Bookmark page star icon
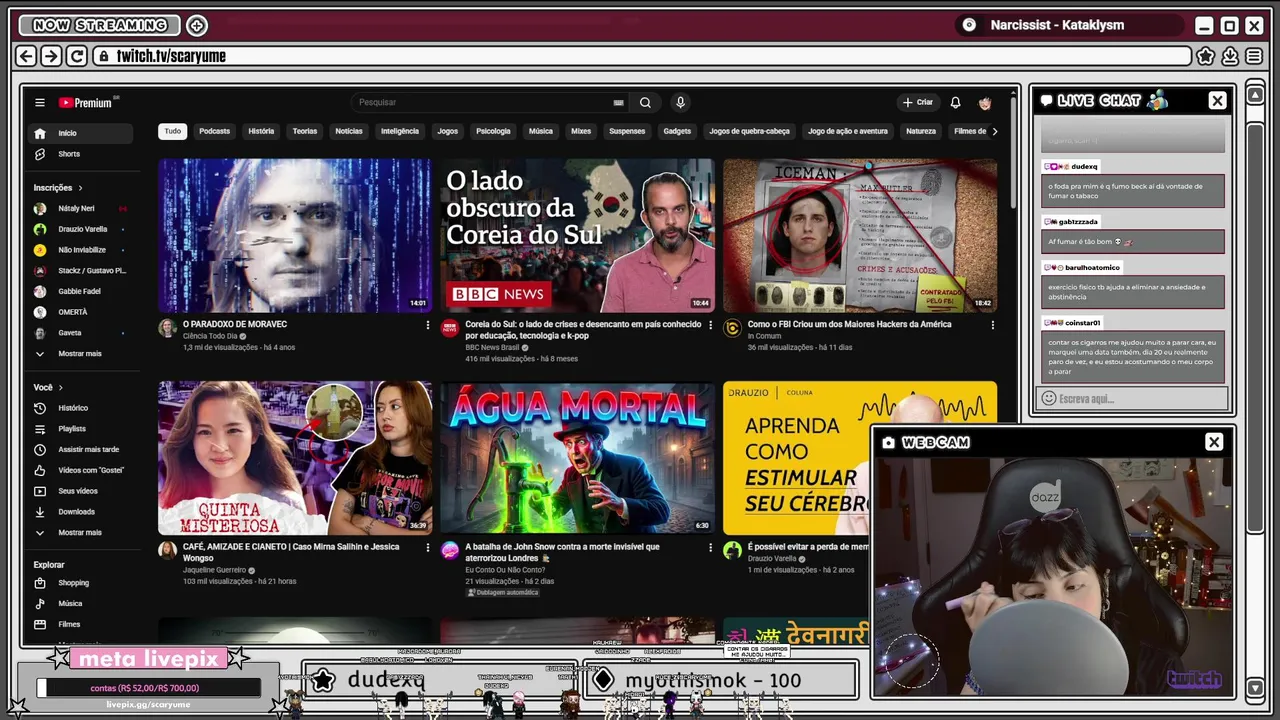The width and height of the screenshot is (1280, 720). click(x=1206, y=56)
